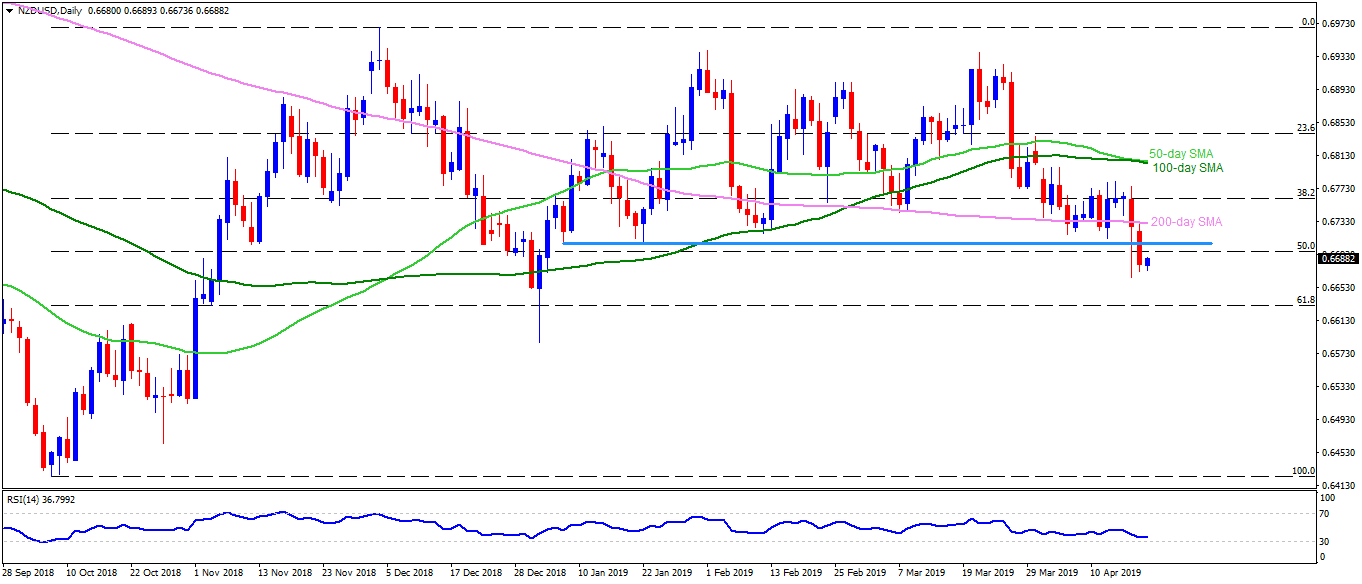The image size is (1362, 584).
Task: Click the 100-day SMA label
Action: point(1187,168)
